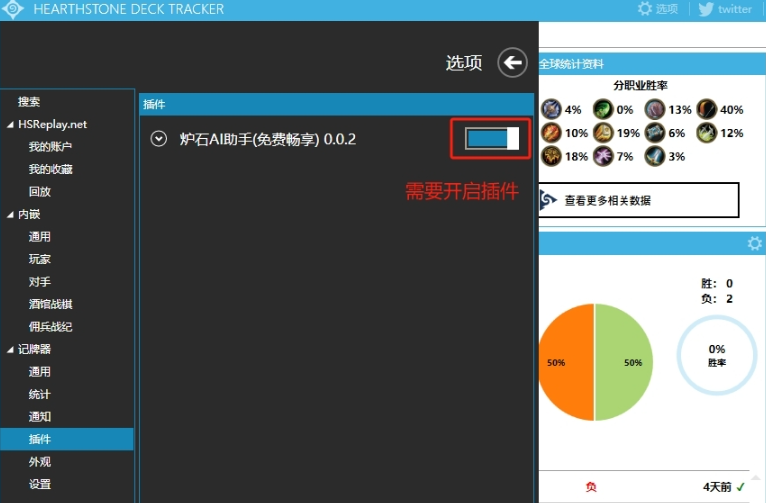Image resolution: width=766 pixels, height=503 pixels.
Task: Click the class icon showing 7% winrate
Action: (x=603, y=156)
